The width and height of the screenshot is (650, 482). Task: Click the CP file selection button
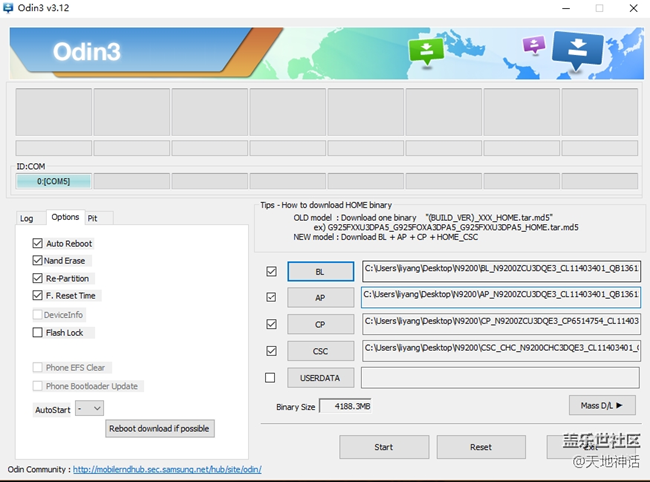(x=320, y=325)
